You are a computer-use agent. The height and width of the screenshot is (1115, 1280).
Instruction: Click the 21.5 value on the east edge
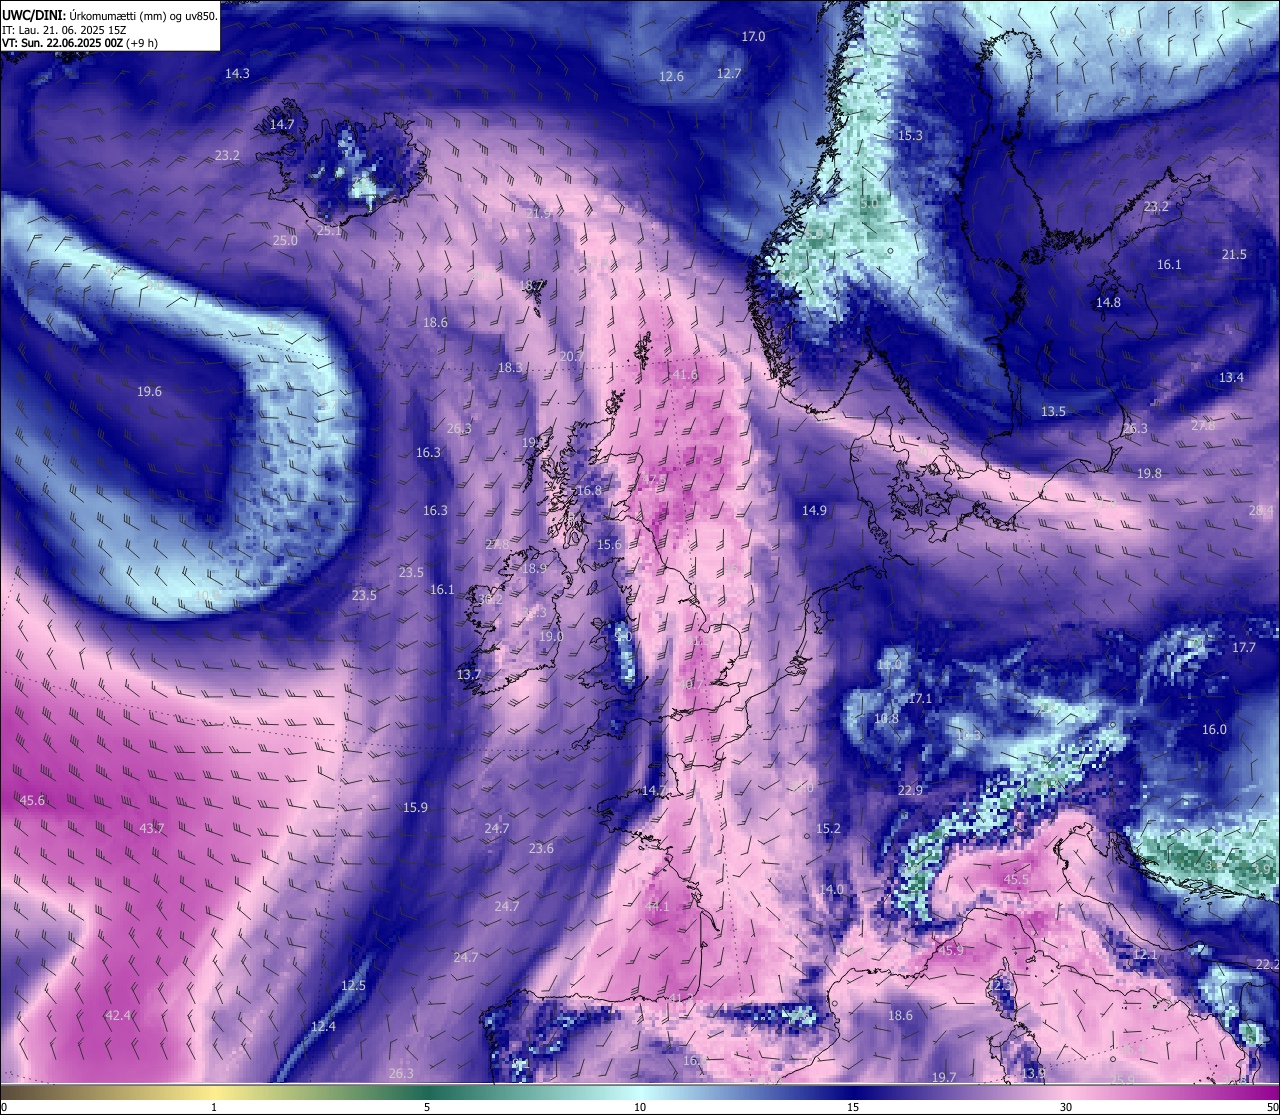pyautogui.click(x=1234, y=254)
